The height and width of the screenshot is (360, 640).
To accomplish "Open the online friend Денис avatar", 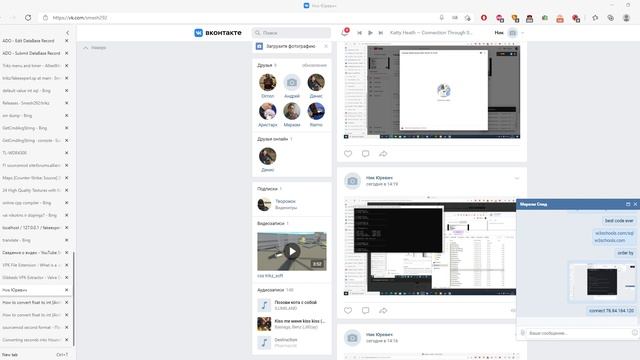I will pos(268,156).
